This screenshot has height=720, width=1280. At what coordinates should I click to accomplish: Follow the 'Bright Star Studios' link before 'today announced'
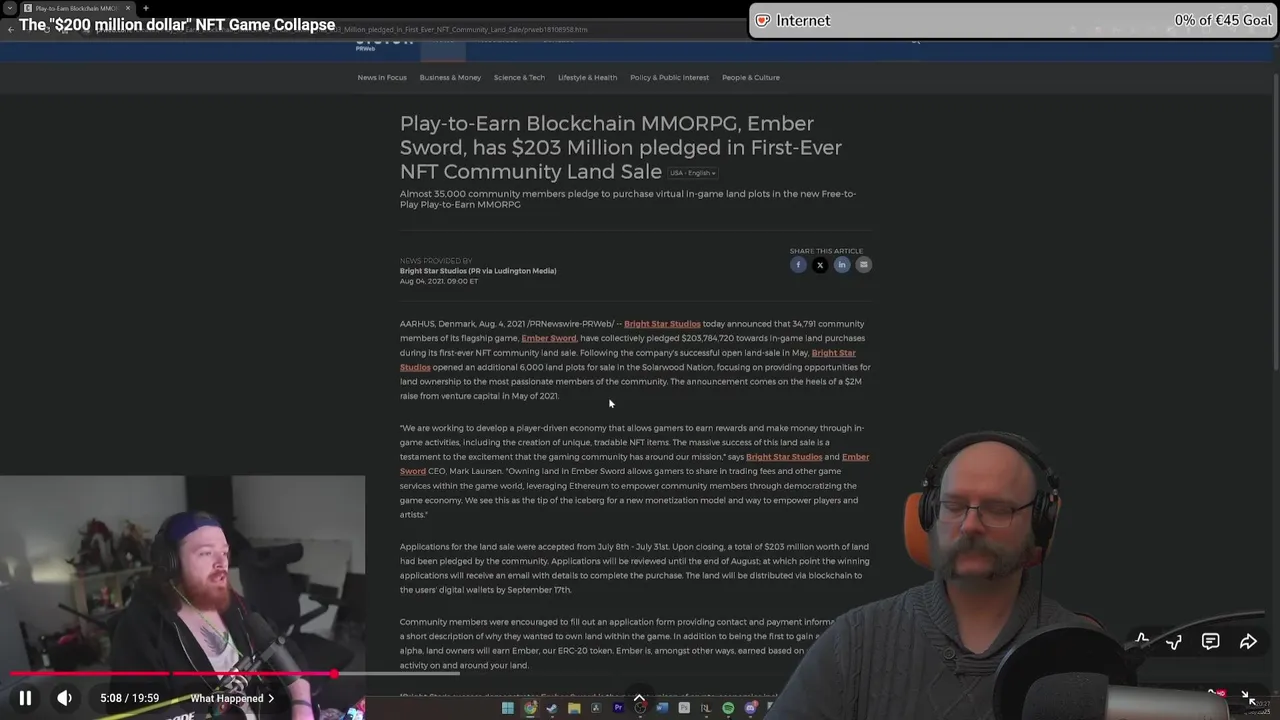pyautogui.click(x=662, y=324)
